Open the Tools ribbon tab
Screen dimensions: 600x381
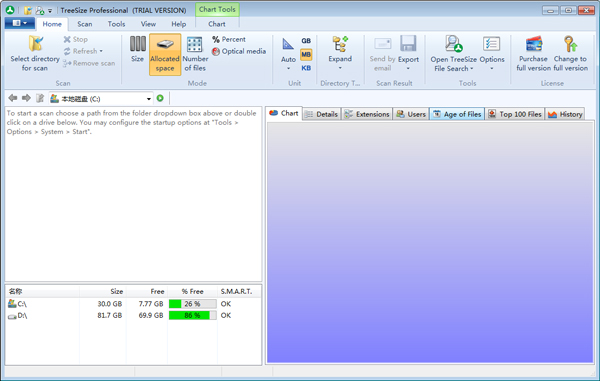(116, 24)
